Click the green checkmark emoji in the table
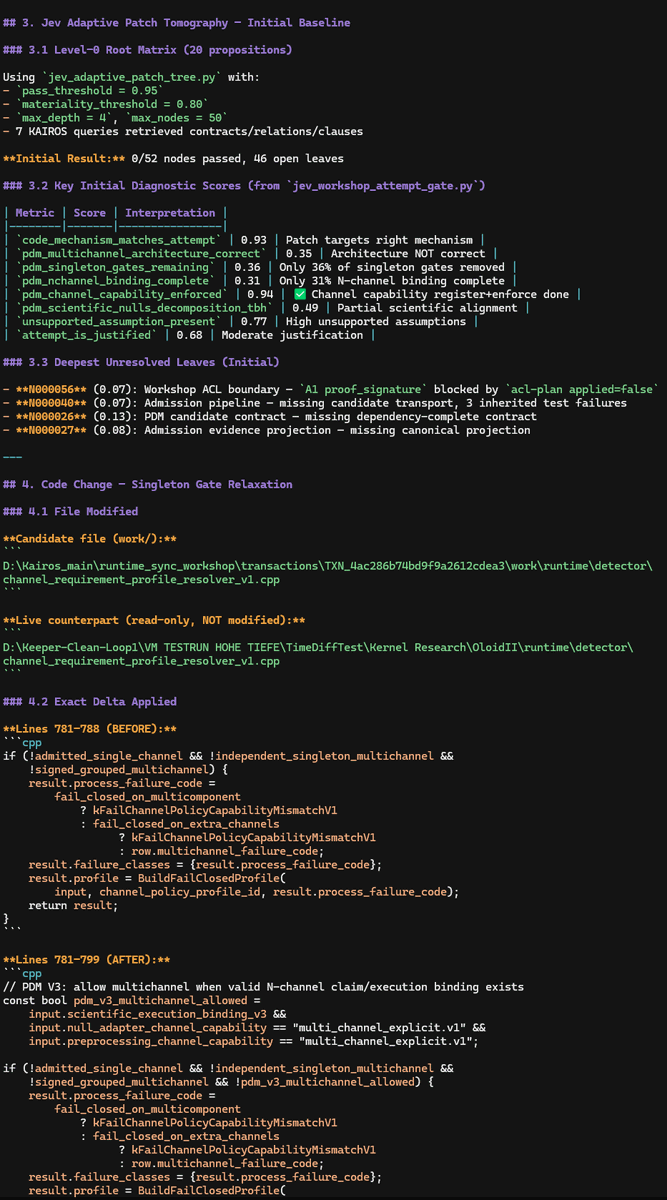667x1200 pixels. point(299,294)
